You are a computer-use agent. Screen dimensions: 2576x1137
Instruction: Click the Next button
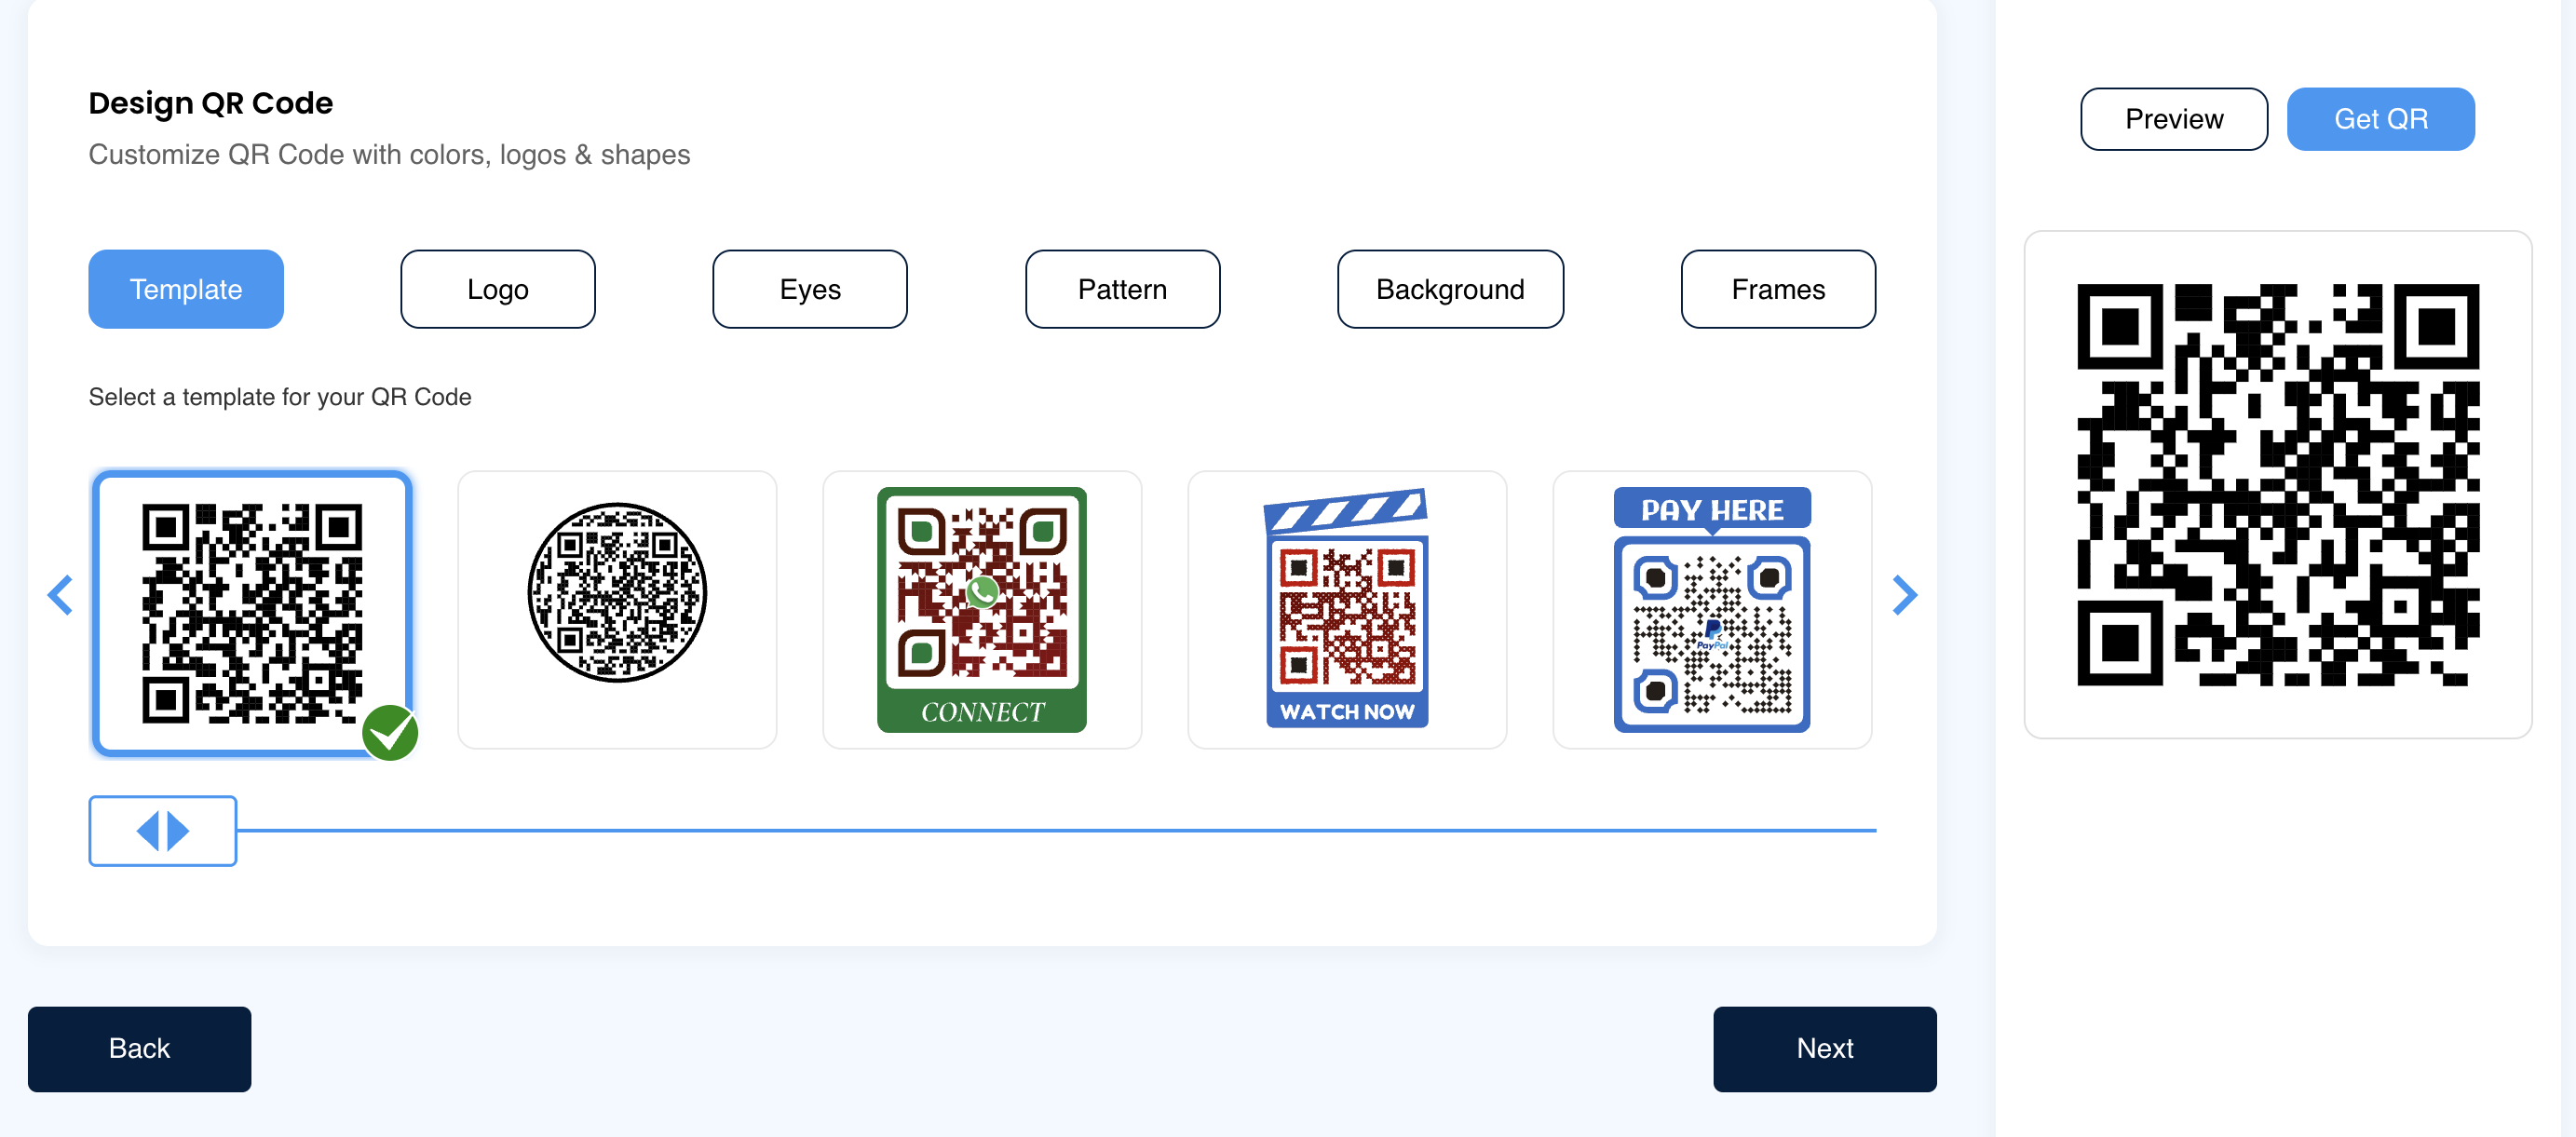(1824, 1048)
